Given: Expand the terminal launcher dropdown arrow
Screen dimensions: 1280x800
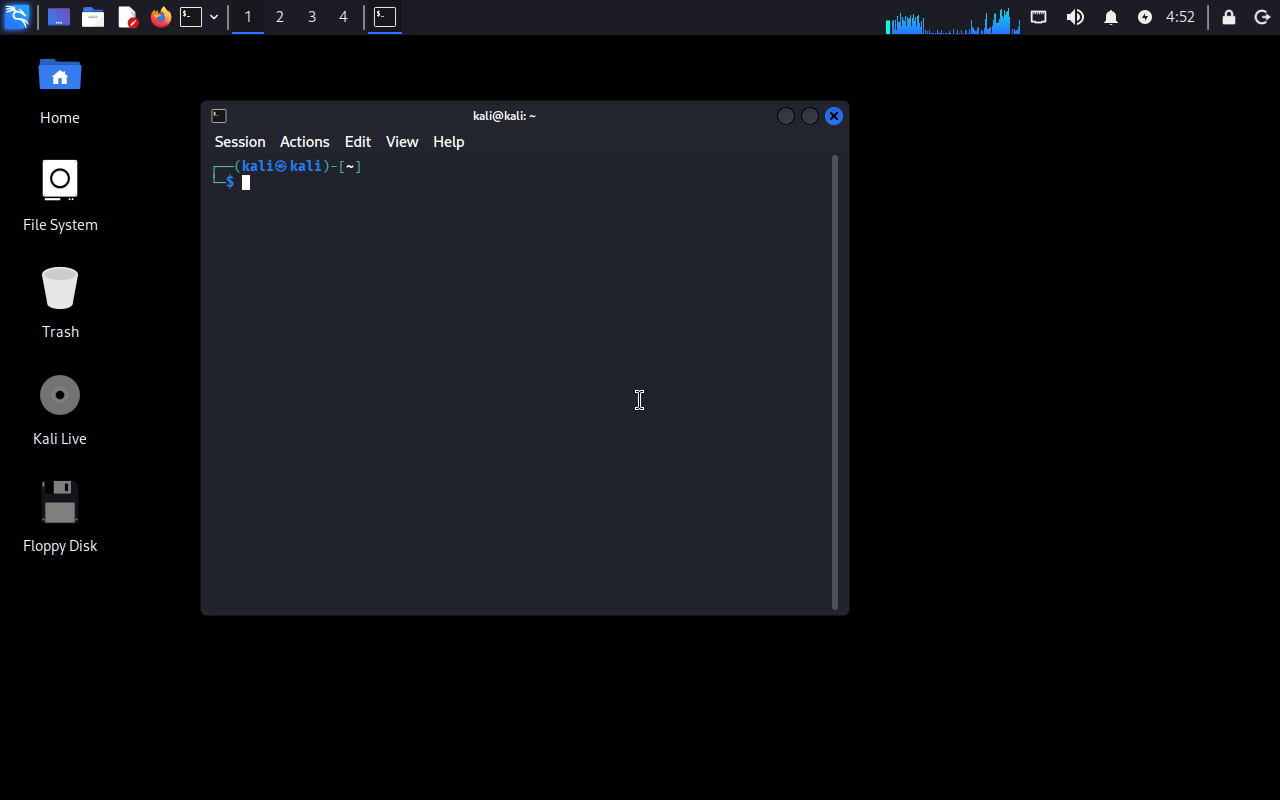Looking at the screenshot, I should [x=214, y=17].
